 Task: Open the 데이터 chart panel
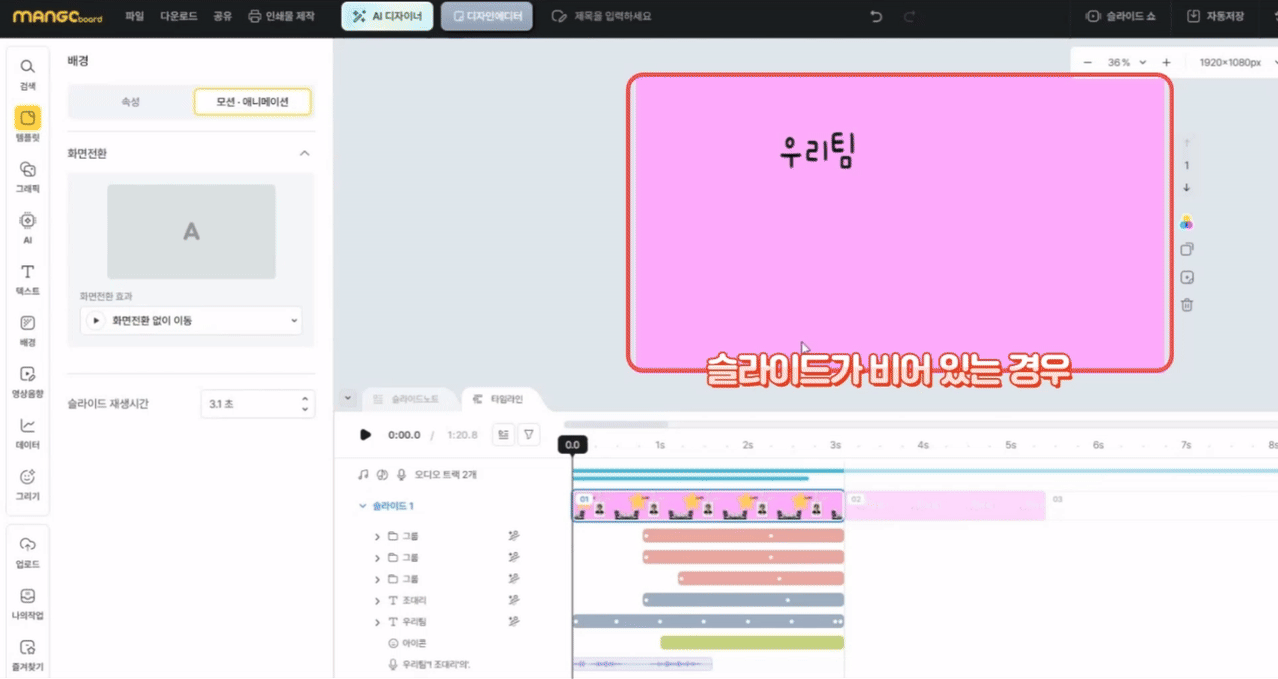[x=28, y=432]
